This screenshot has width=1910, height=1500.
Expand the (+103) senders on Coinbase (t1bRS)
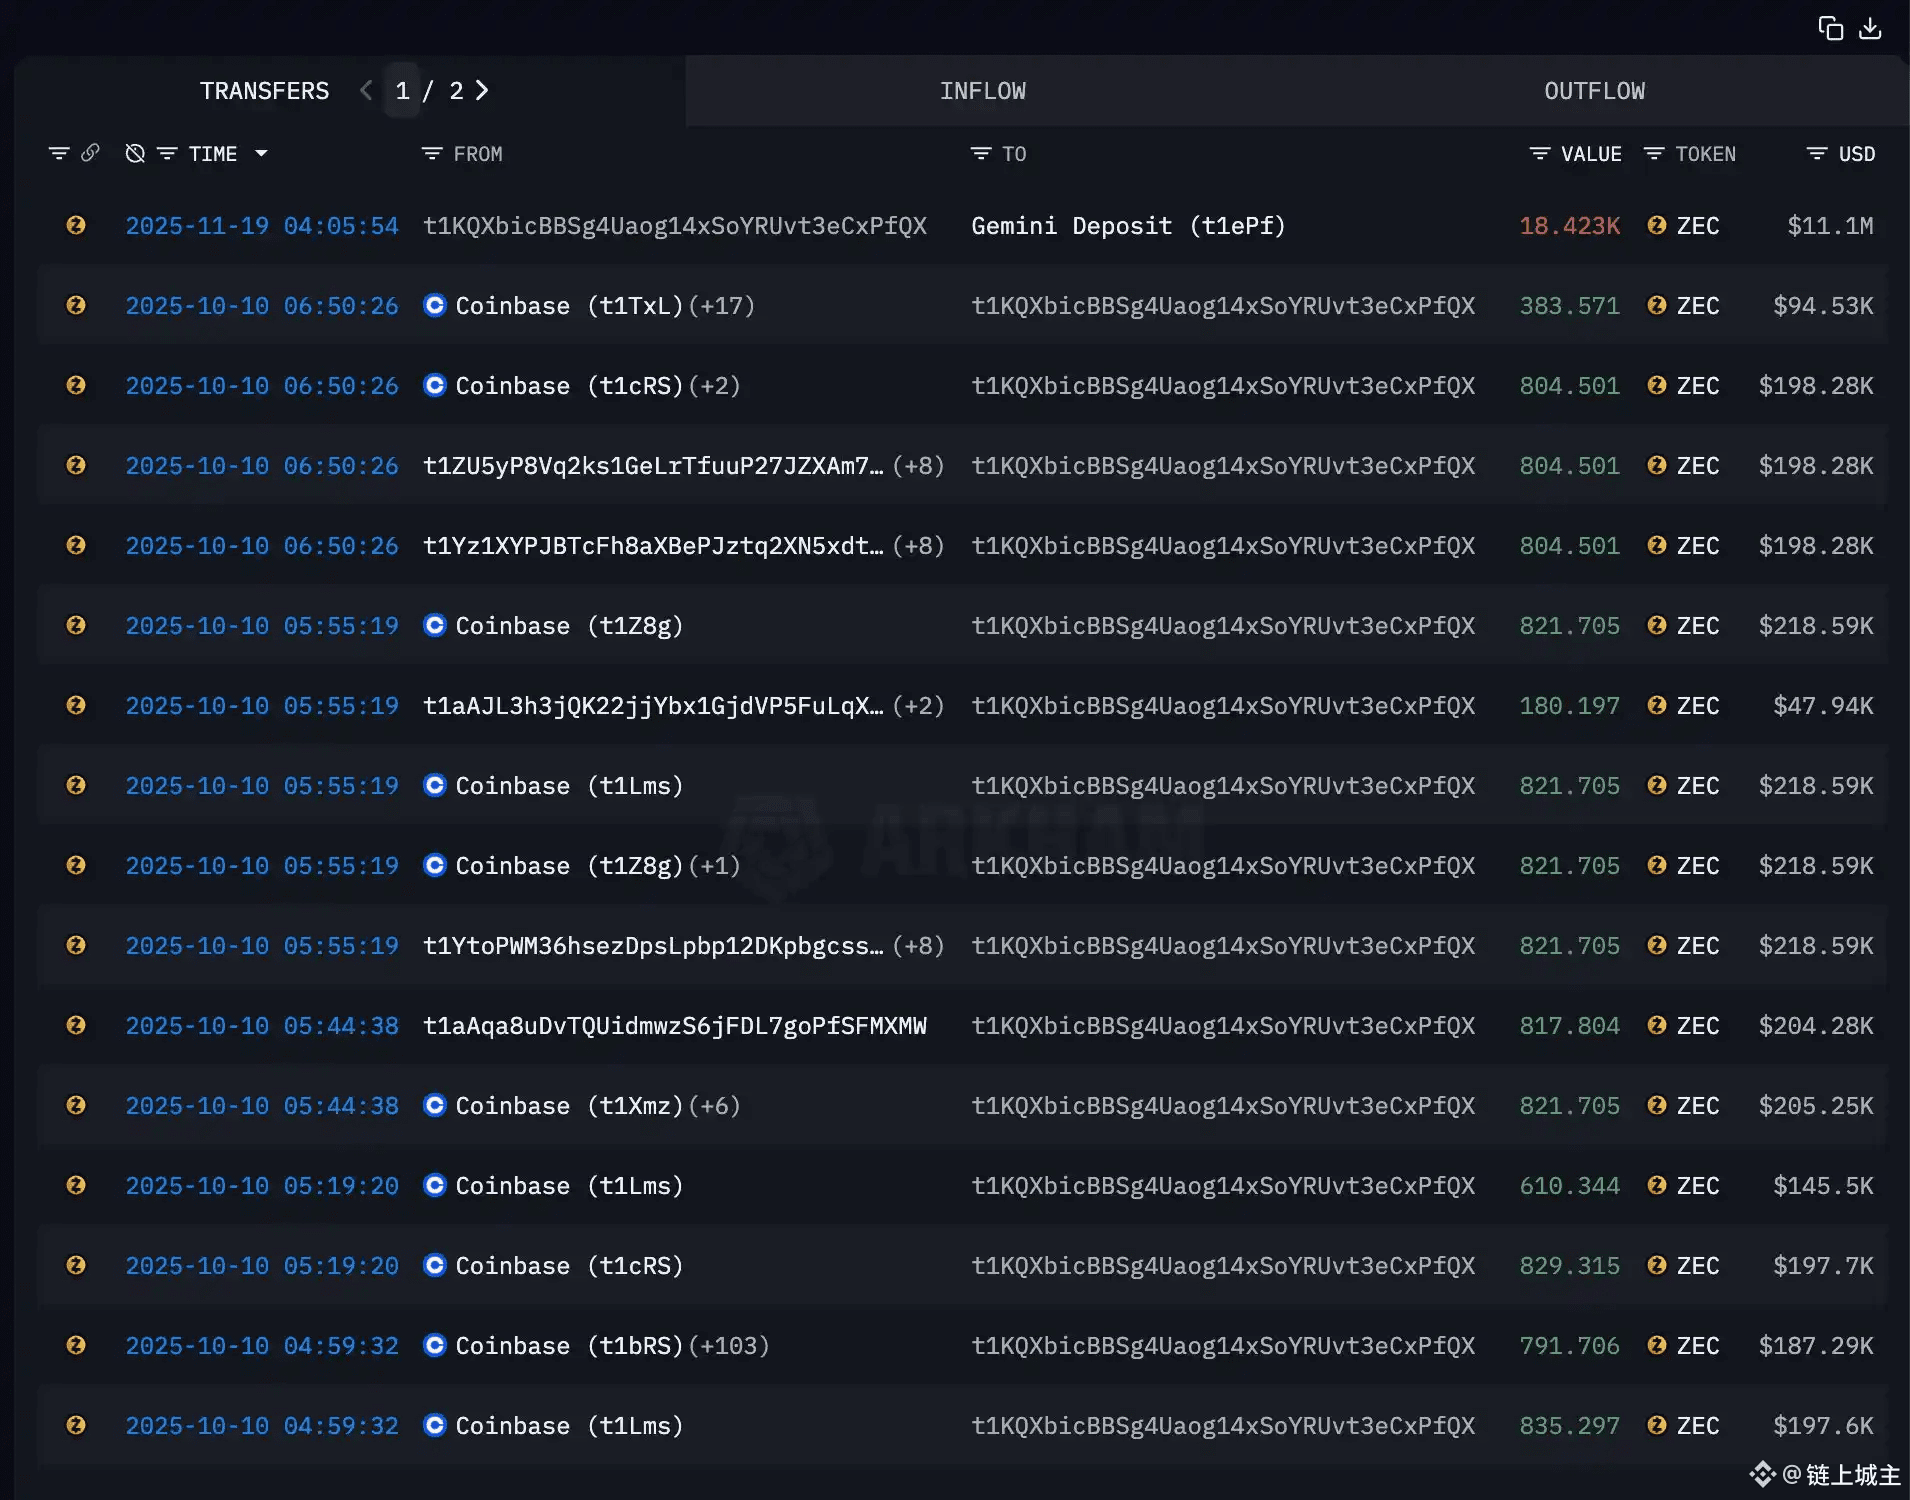728,1346
